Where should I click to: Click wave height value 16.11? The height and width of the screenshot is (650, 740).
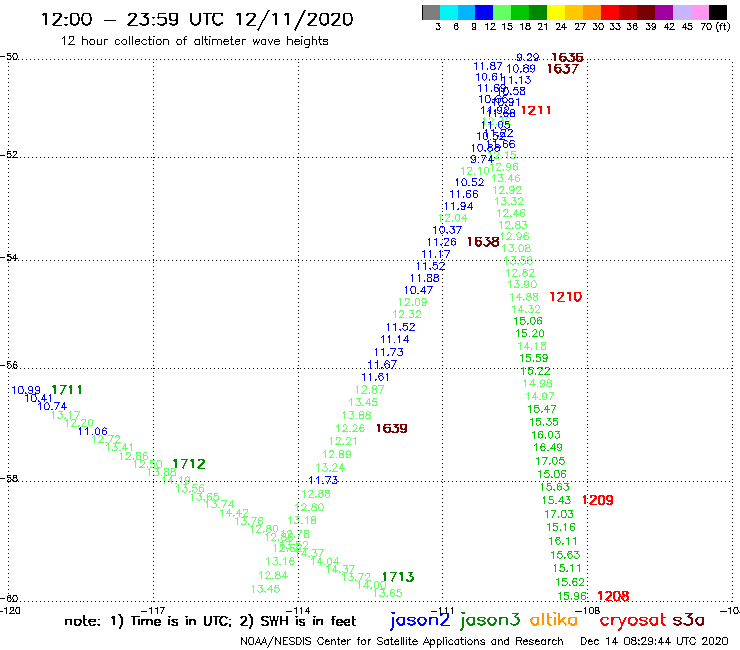[x=563, y=541]
